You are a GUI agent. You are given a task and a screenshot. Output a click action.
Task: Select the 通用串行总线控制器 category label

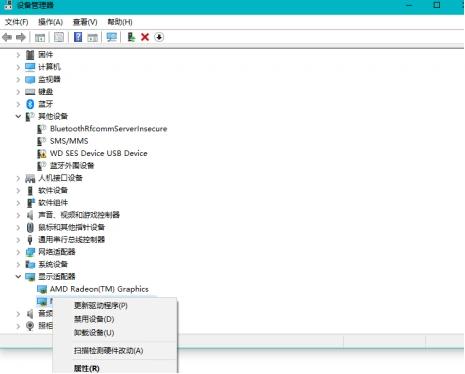71,240
